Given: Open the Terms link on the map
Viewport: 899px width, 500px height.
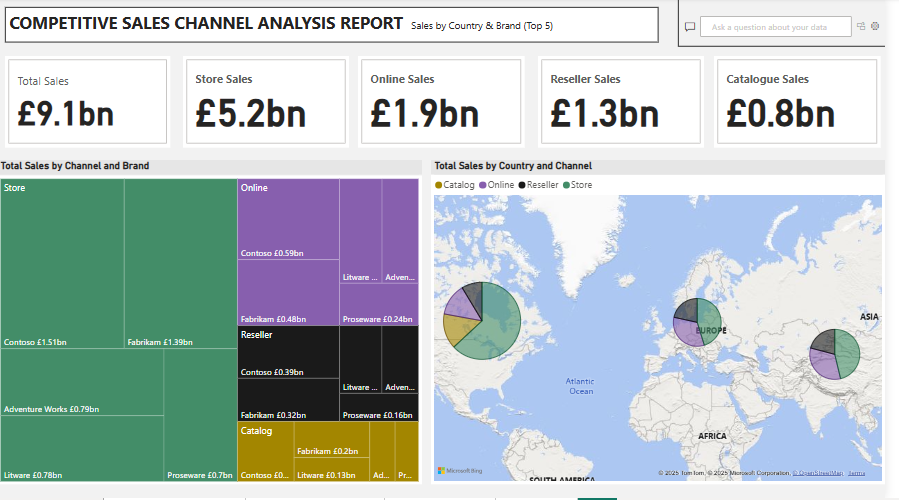Looking at the screenshot, I should pyautogui.click(x=857, y=473).
